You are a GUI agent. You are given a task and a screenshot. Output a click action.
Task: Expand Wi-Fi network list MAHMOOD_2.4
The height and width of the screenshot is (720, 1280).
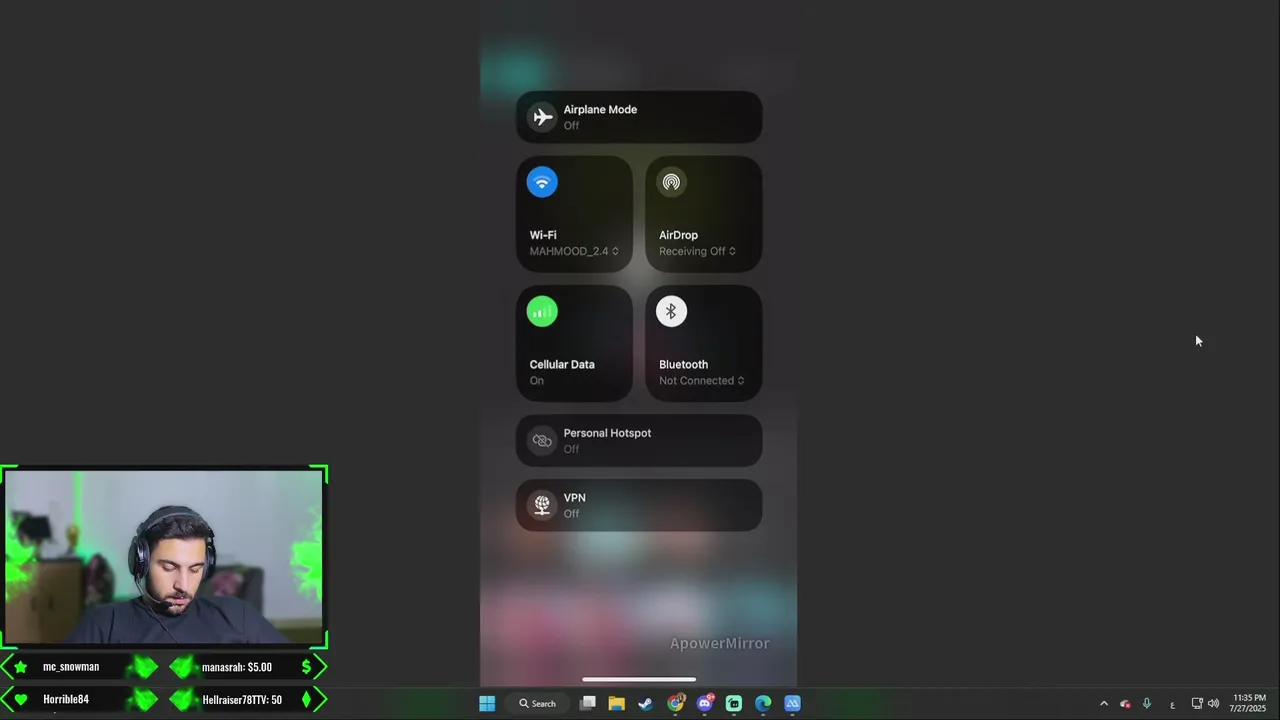click(x=574, y=251)
